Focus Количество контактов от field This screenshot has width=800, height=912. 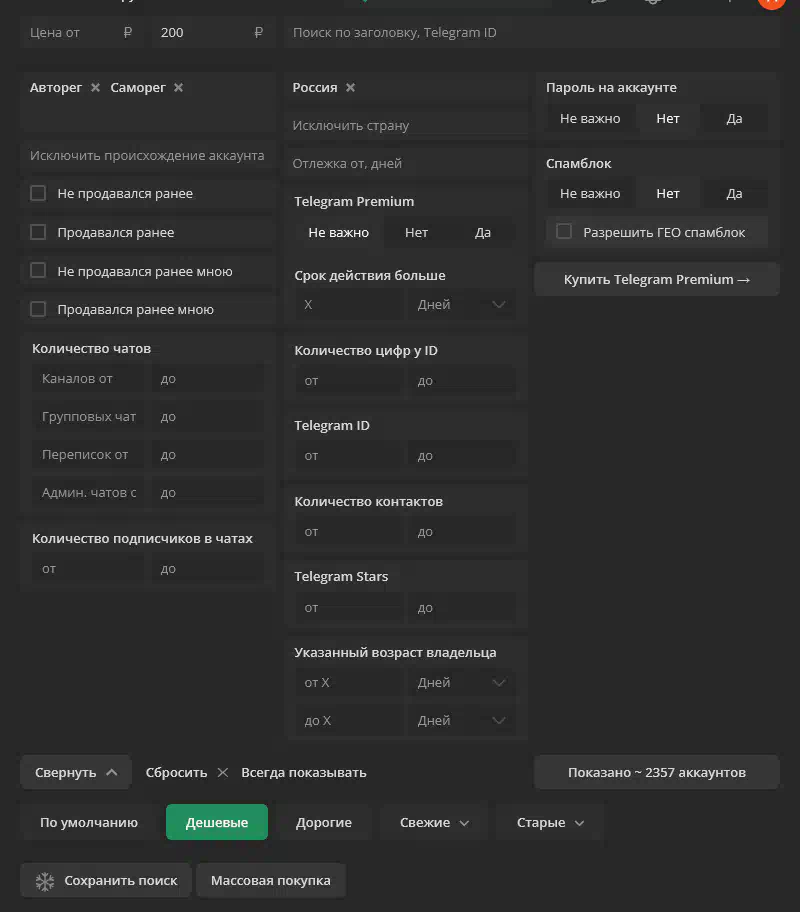coord(349,532)
